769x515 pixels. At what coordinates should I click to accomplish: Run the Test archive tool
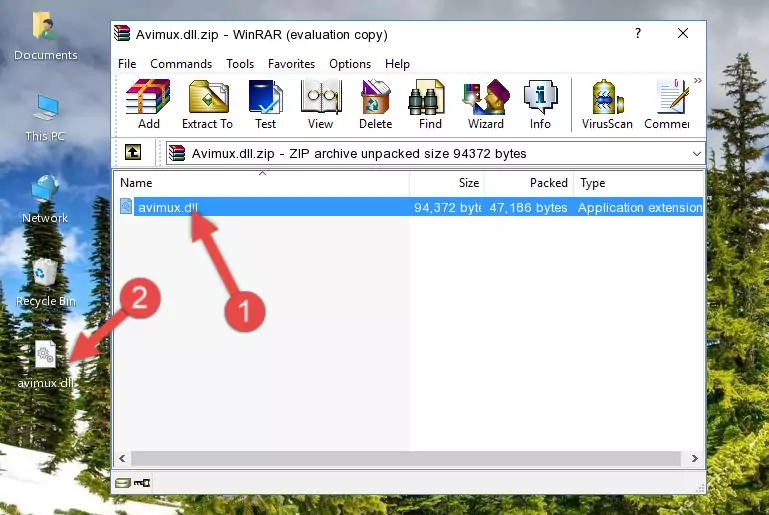click(265, 104)
